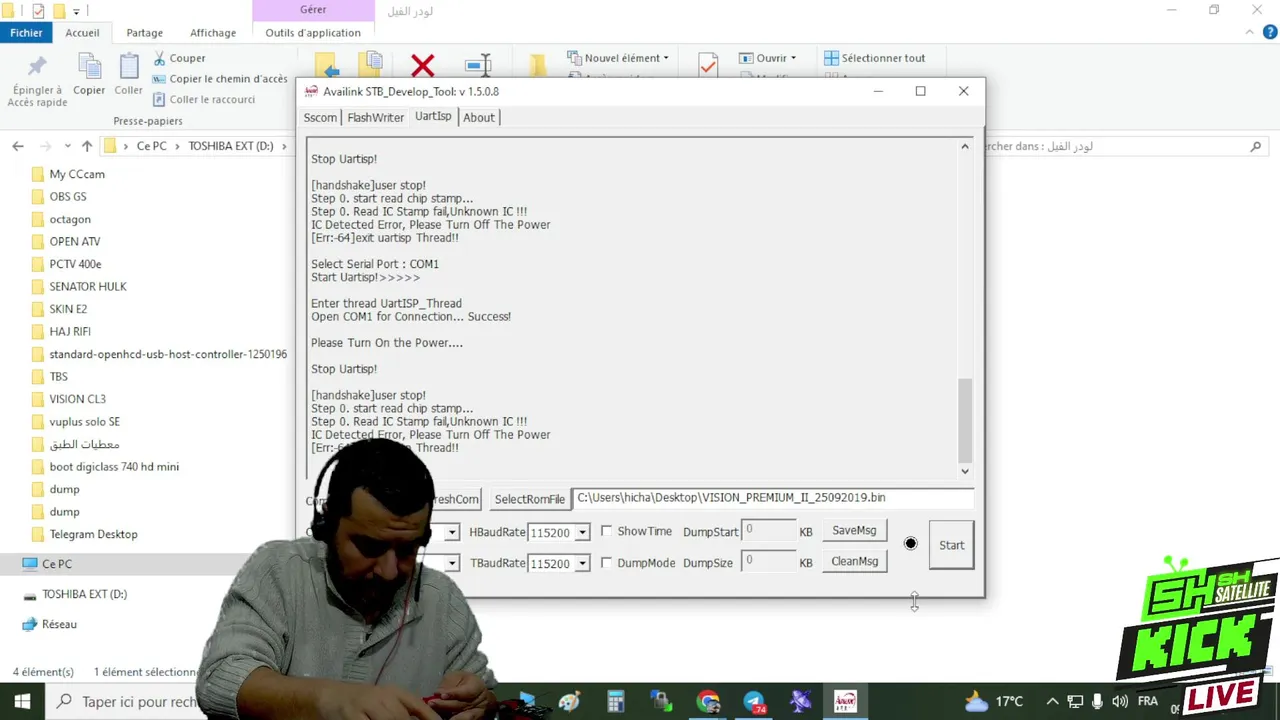Open Telegram from the taskbar
1280x720 pixels.
click(x=754, y=701)
